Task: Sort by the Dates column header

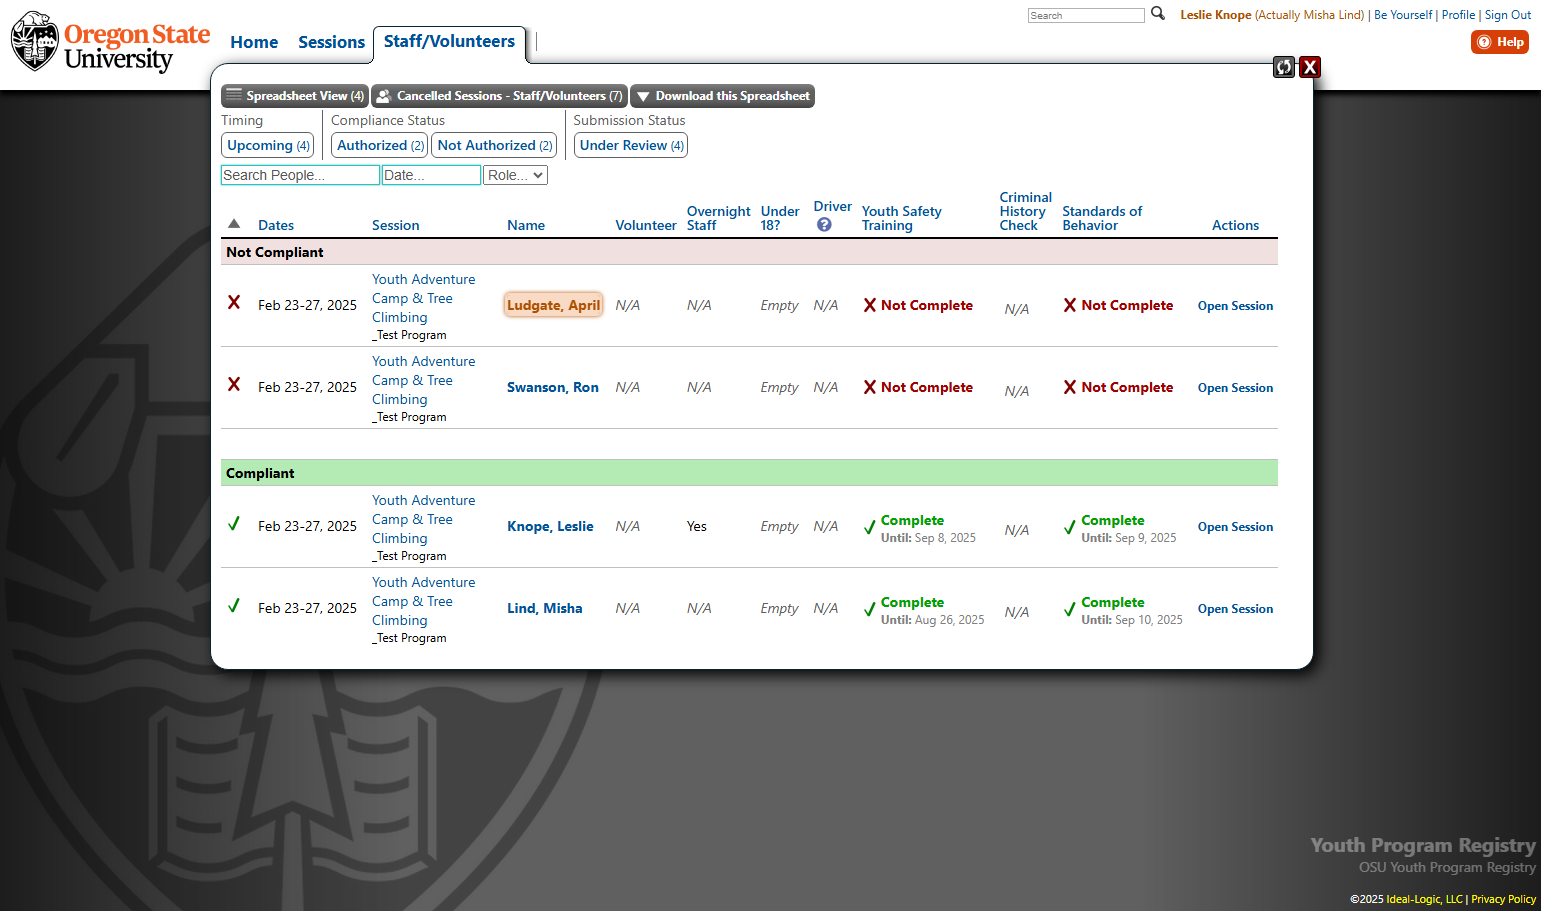Action: (276, 225)
